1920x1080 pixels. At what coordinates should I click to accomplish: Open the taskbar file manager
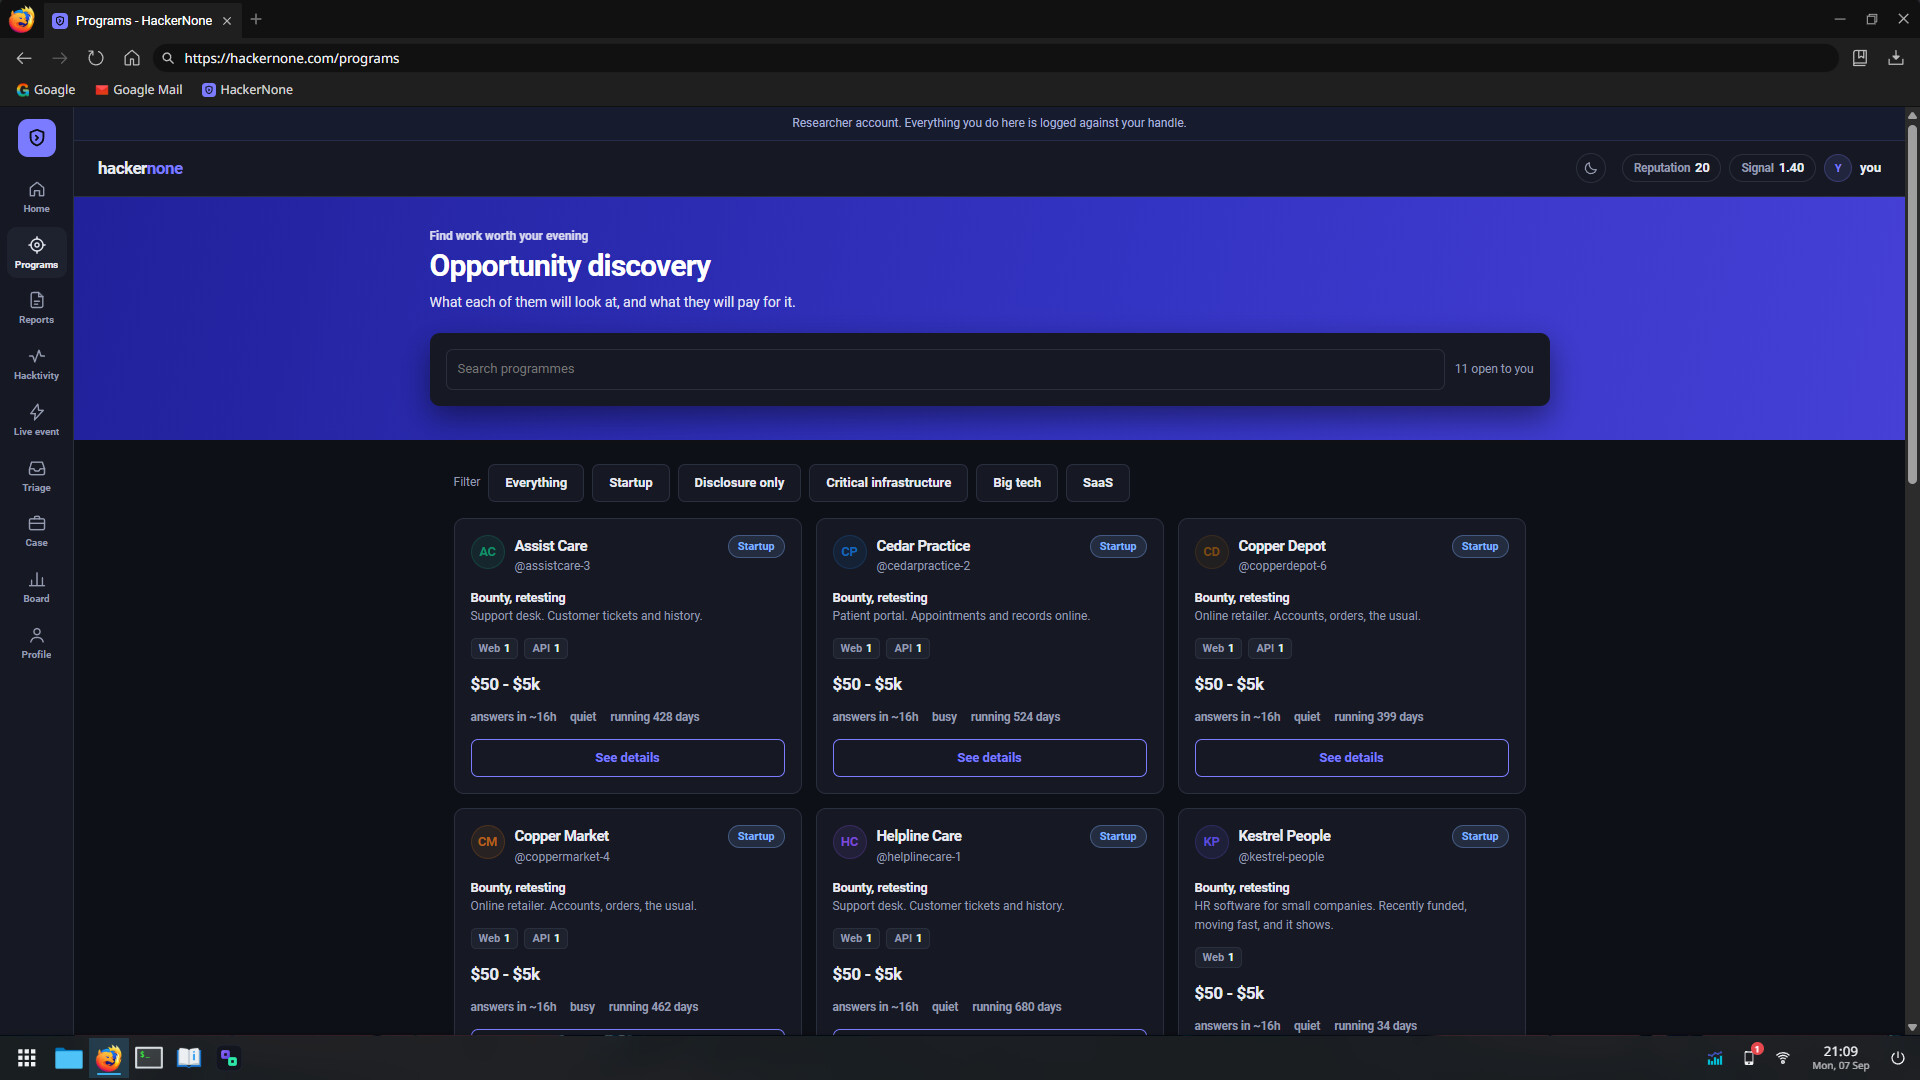[68, 1058]
